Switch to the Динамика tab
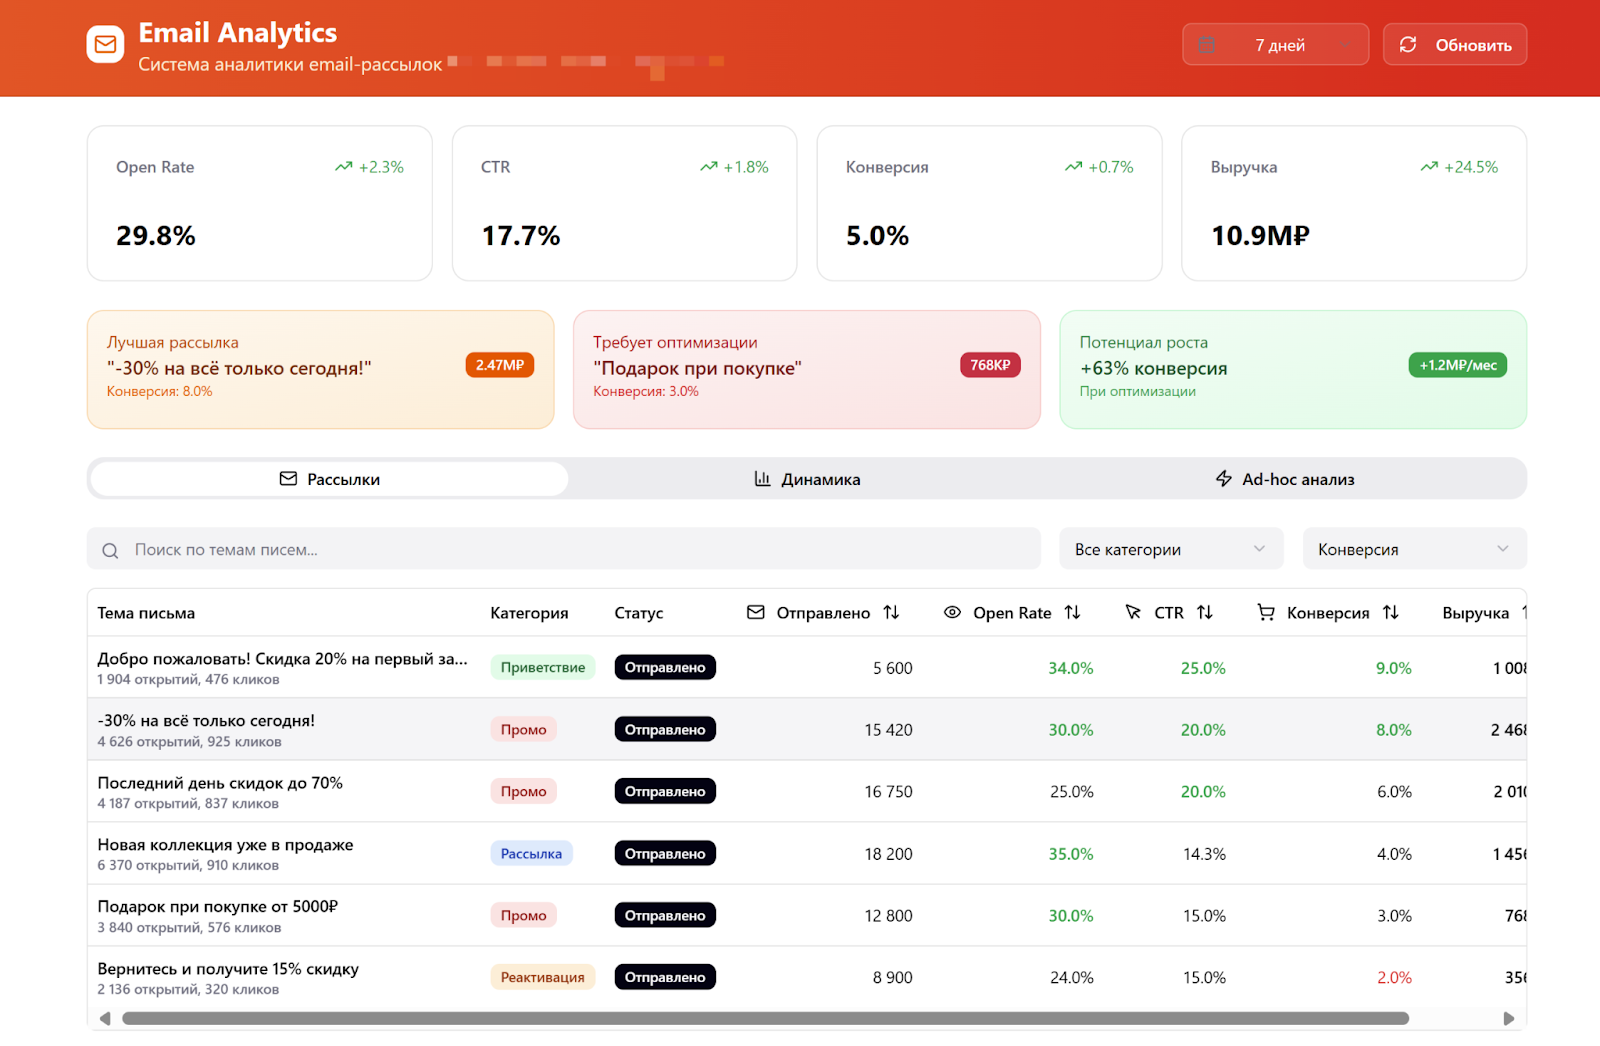Image resolution: width=1600 pixels, height=1046 pixels. point(807,479)
